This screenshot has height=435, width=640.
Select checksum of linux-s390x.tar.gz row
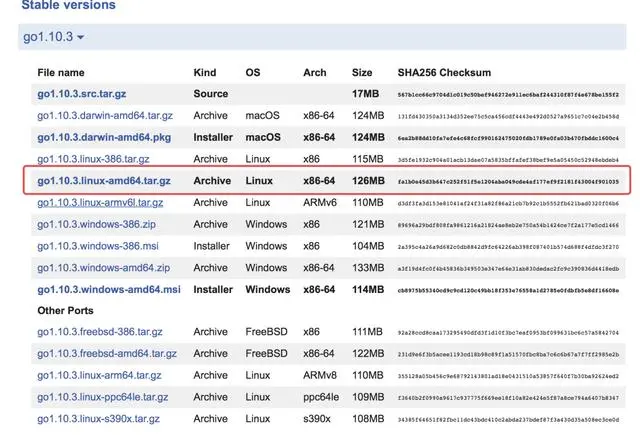pyautogui.click(x=508, y=420)
